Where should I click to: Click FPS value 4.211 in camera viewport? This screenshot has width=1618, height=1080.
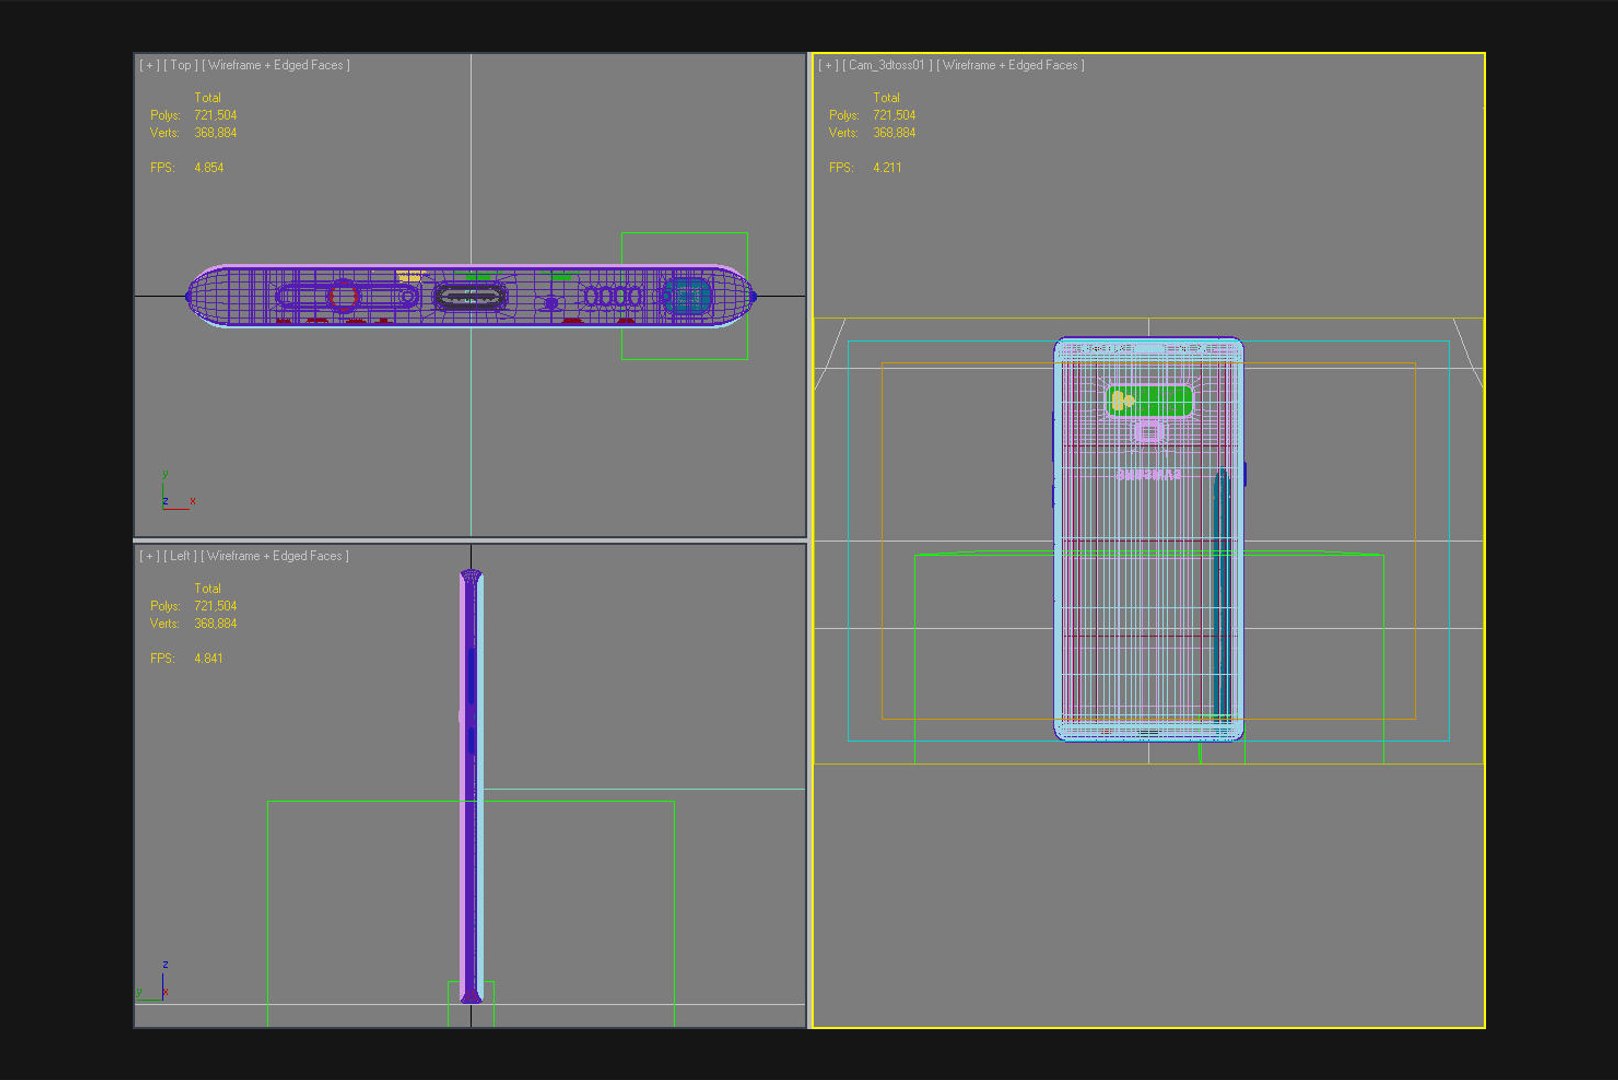(887, 168)
